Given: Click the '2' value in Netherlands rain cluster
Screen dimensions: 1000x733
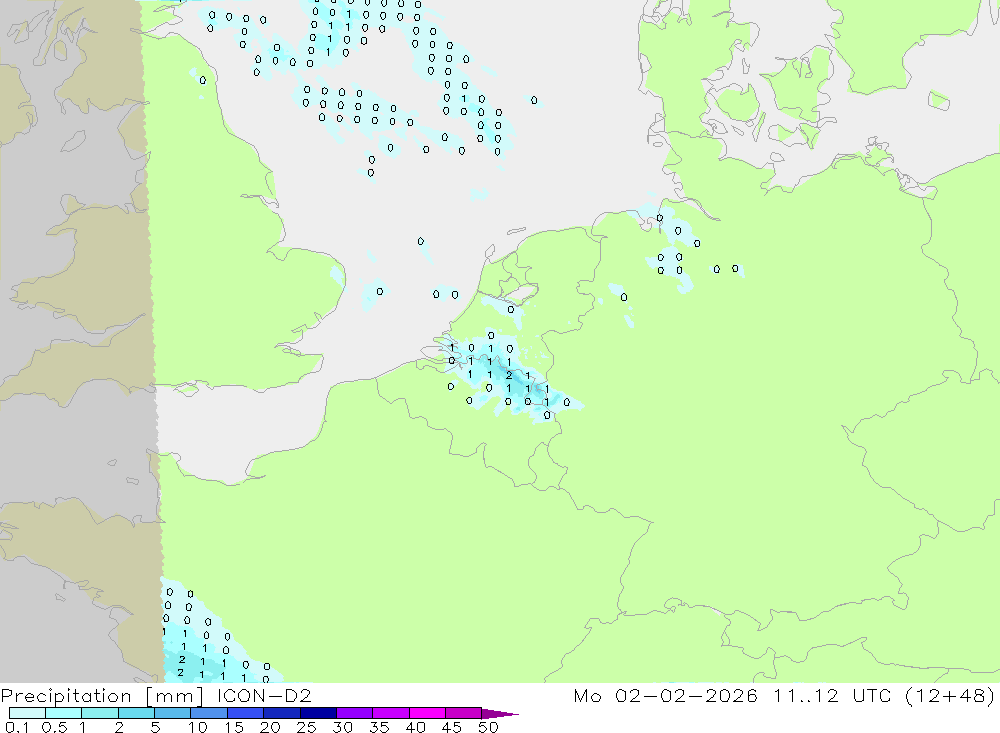Looking at the screenshot, I should tap(509, 375).
